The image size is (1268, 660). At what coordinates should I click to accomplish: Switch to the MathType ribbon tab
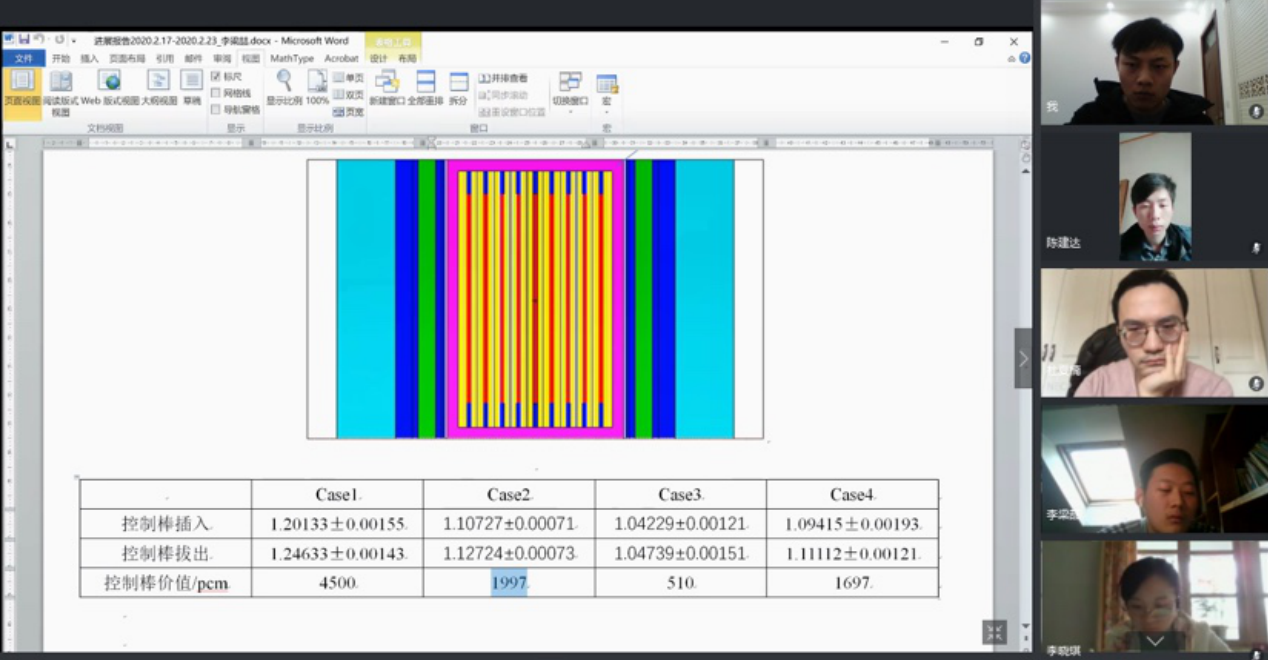tap(292, 58)
